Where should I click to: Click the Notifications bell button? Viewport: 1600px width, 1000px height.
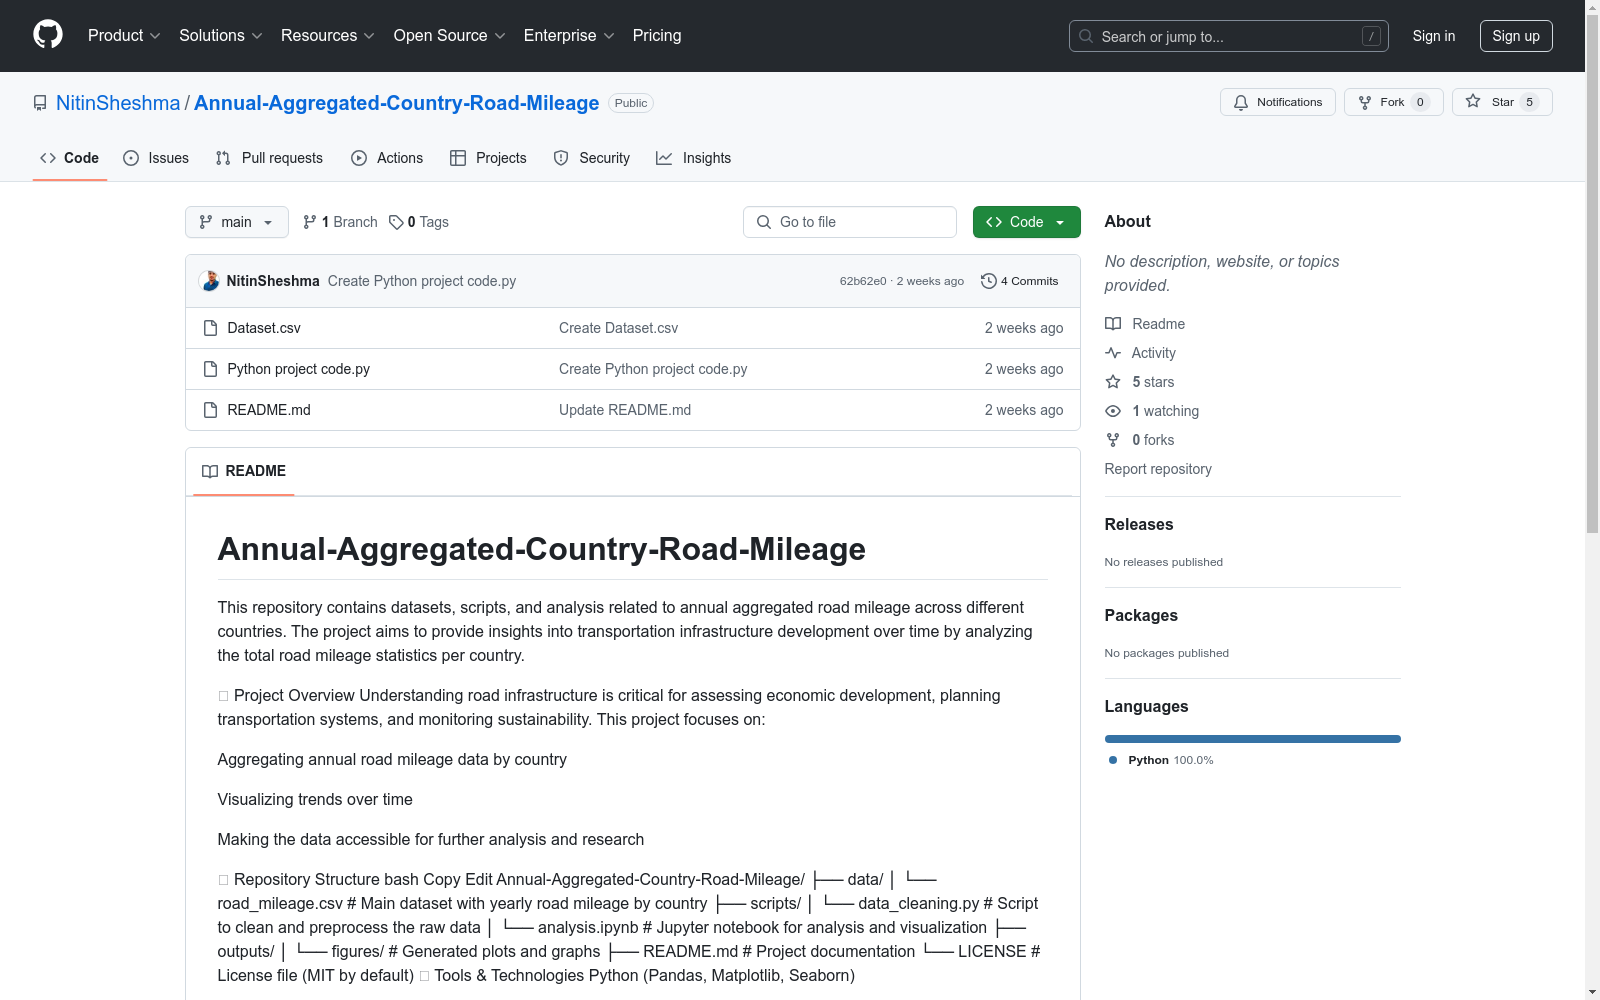[1277, 102]
